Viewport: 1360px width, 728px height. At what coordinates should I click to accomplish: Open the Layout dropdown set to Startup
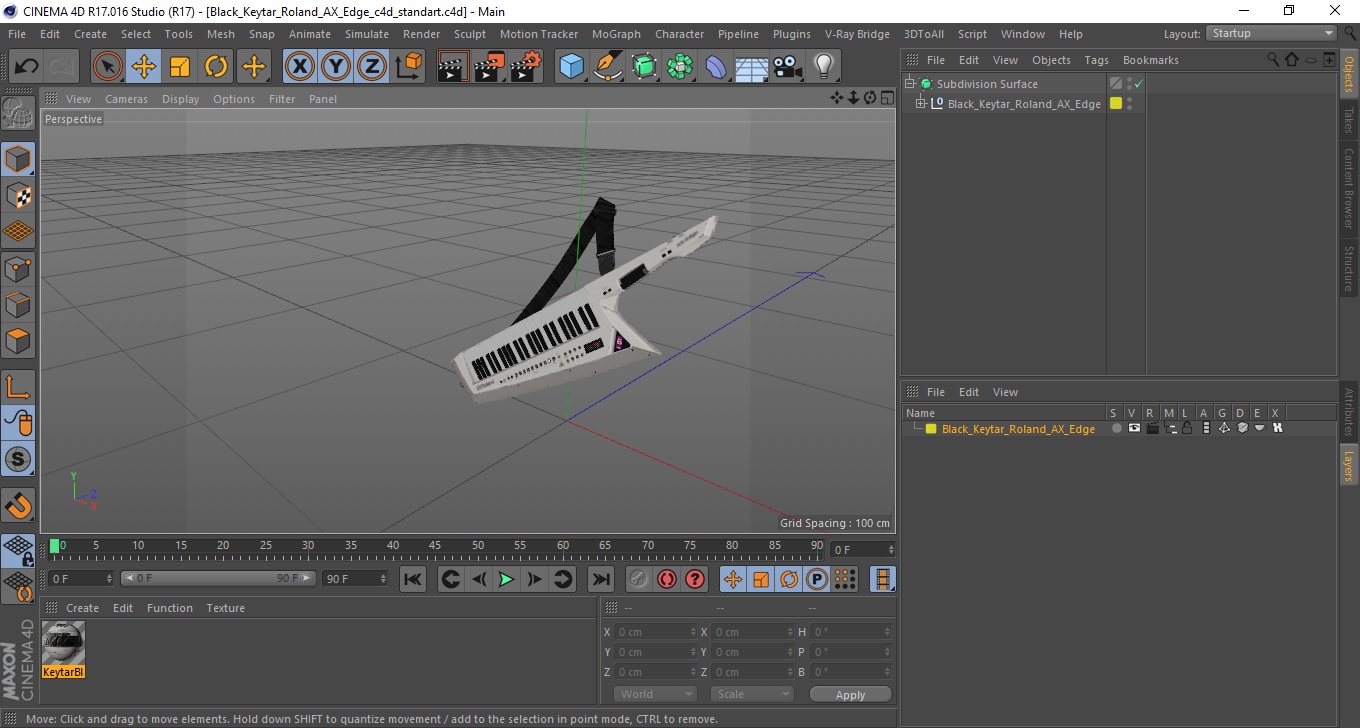tap(1272, 33)
